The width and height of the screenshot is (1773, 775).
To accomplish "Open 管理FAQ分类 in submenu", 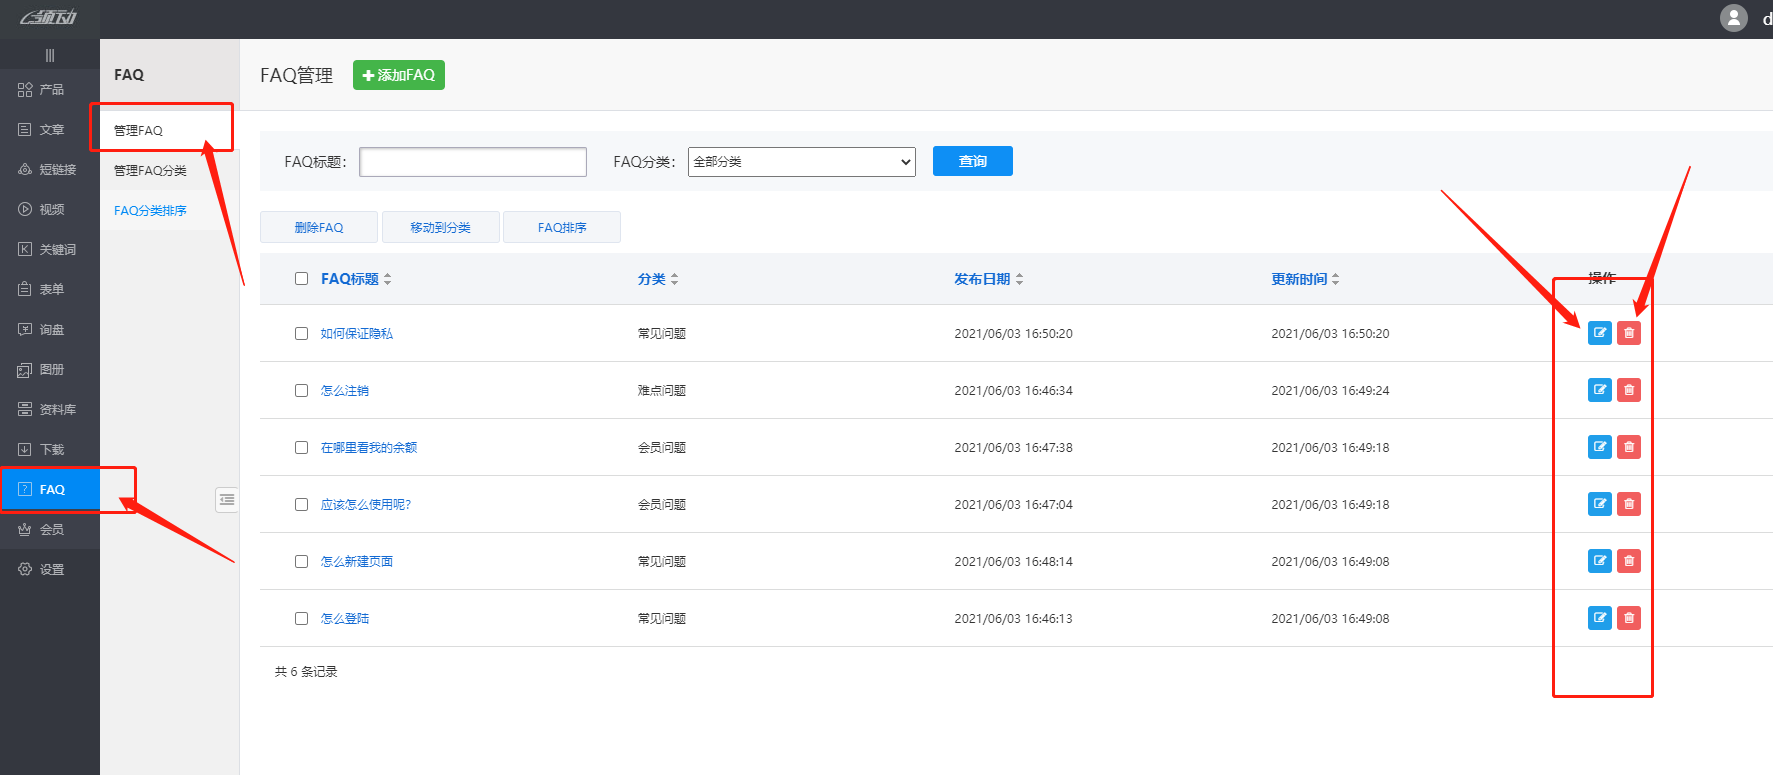I will click(x=150, y=171).
